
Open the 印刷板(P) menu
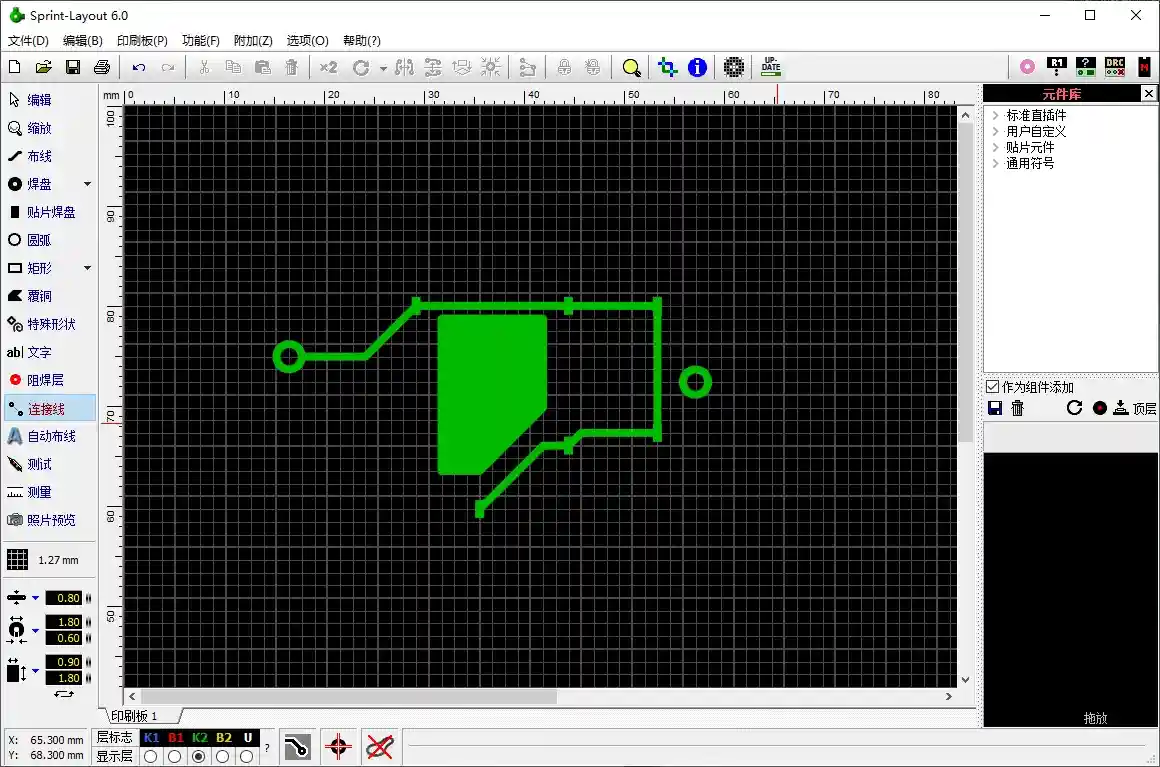click(142, 41)
